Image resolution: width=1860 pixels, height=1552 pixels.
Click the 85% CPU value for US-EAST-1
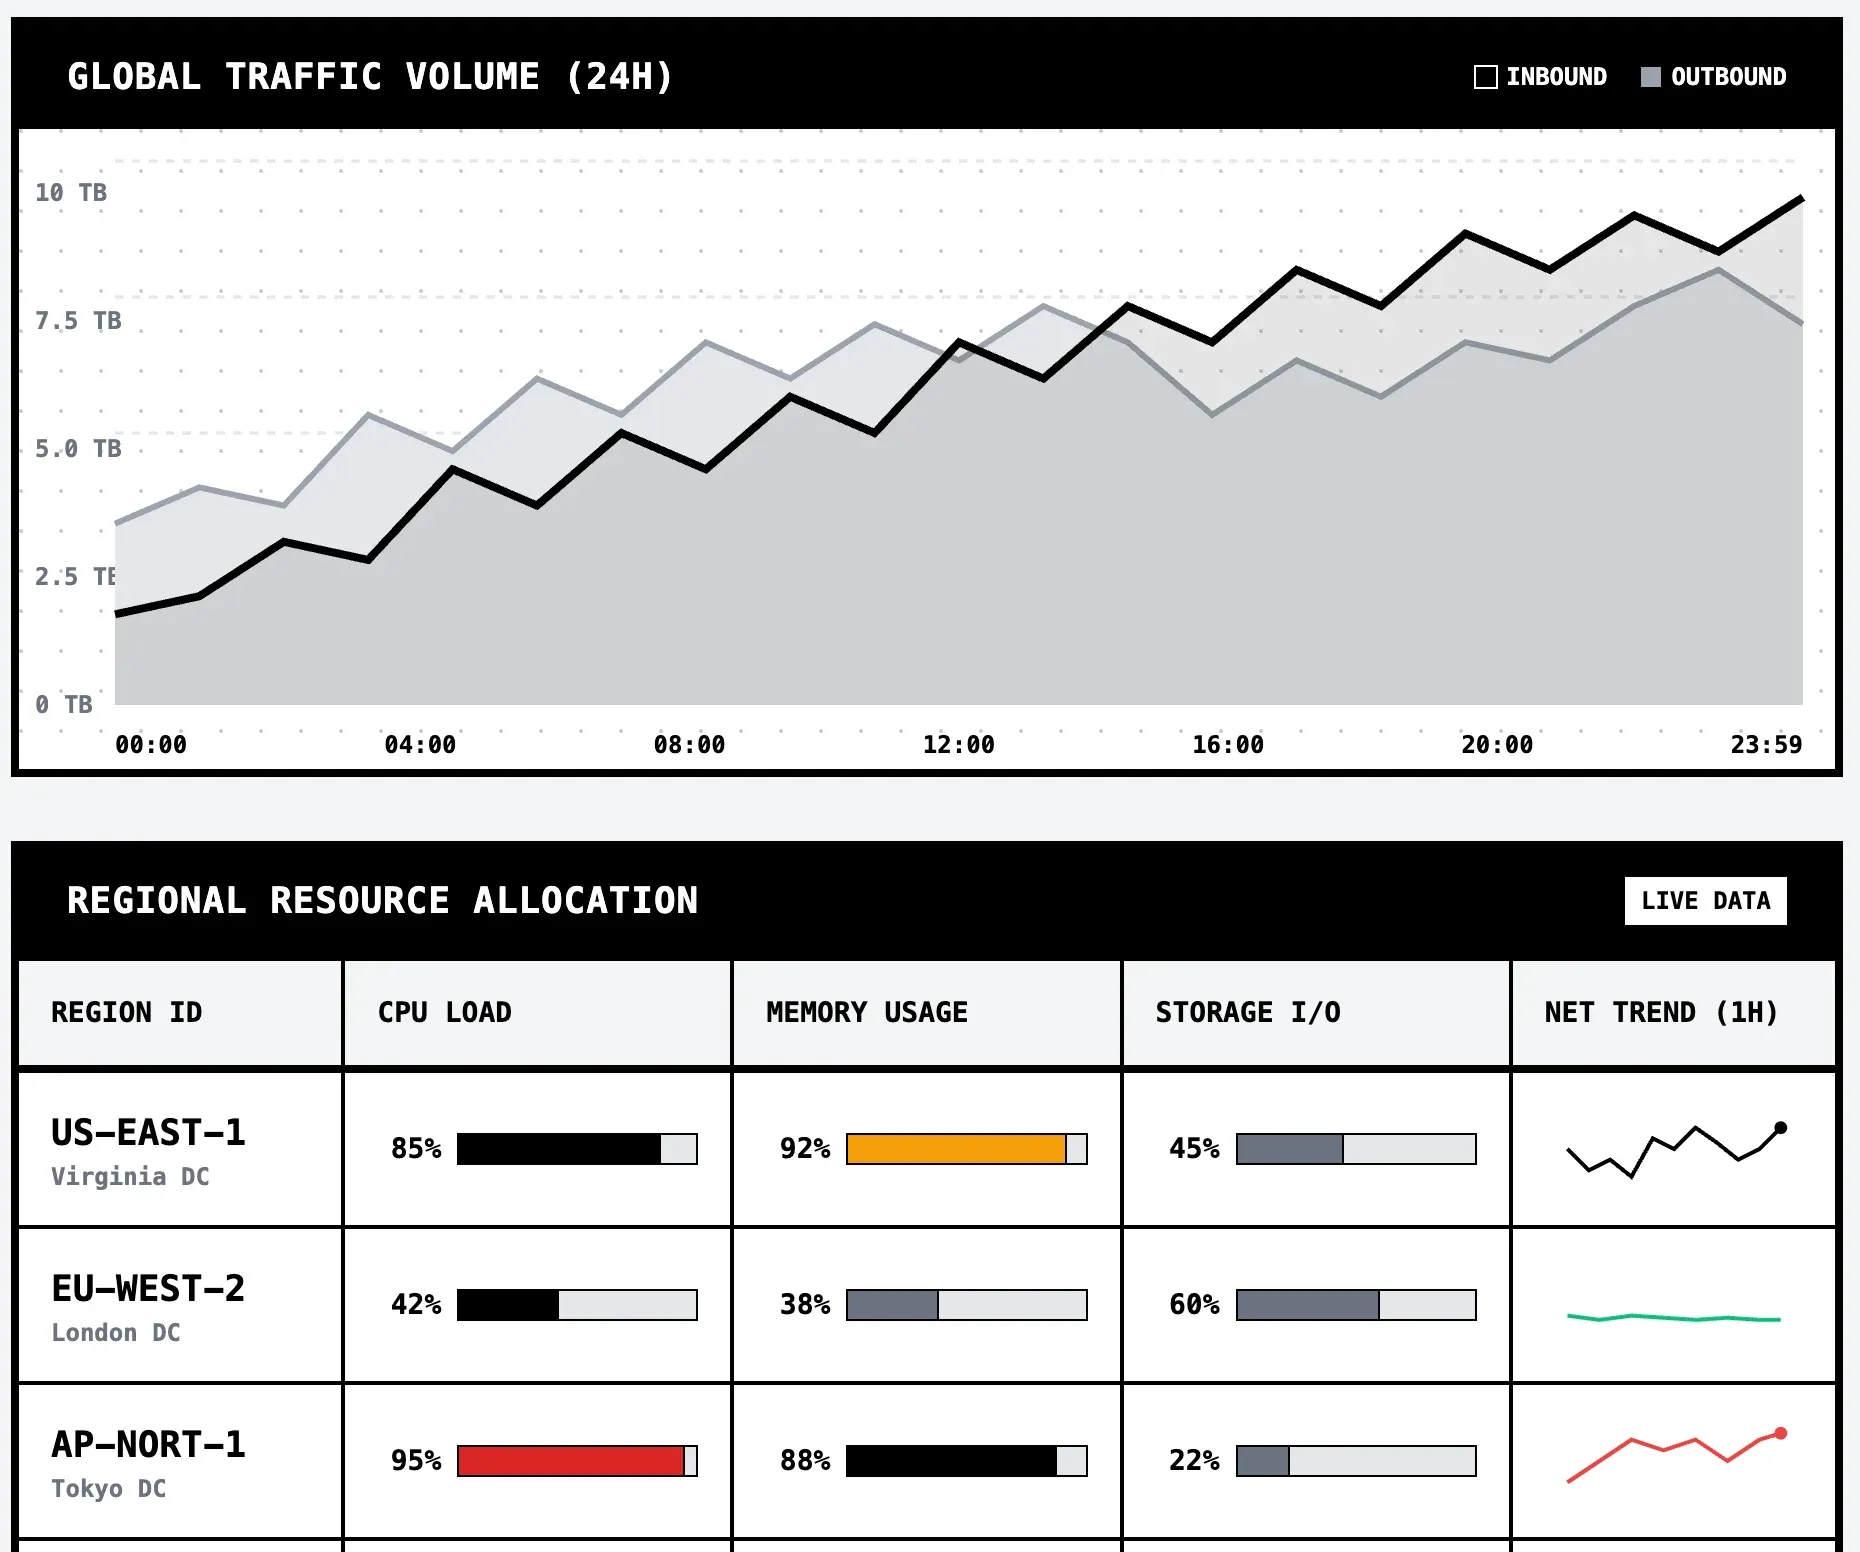point(416,1149)
